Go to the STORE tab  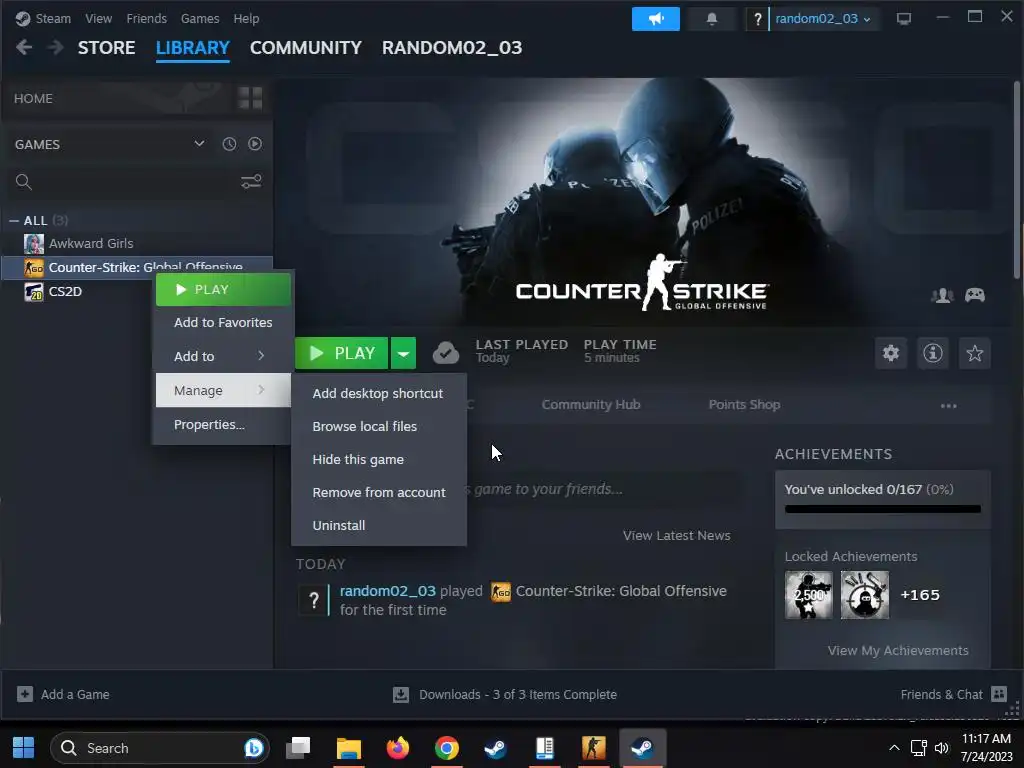point(106,48)
